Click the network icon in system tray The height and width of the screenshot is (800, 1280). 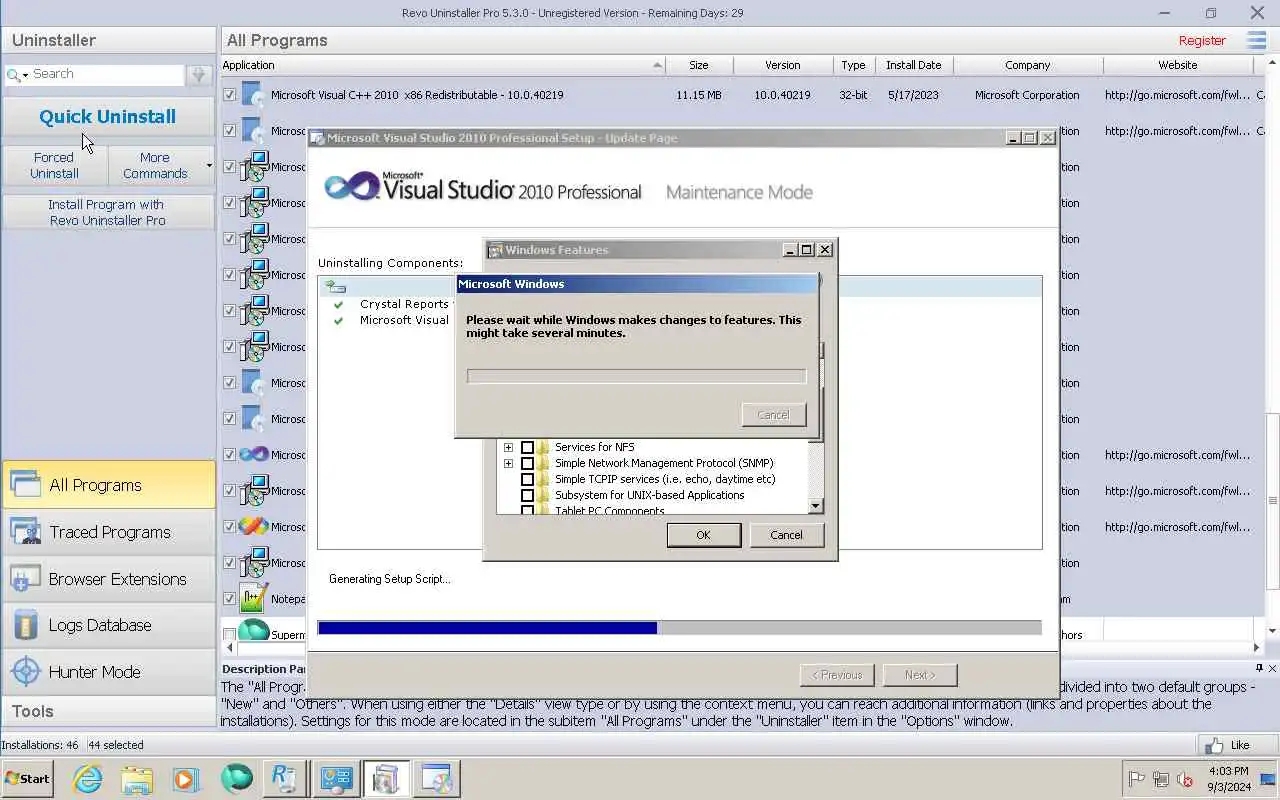(1161, 779)
